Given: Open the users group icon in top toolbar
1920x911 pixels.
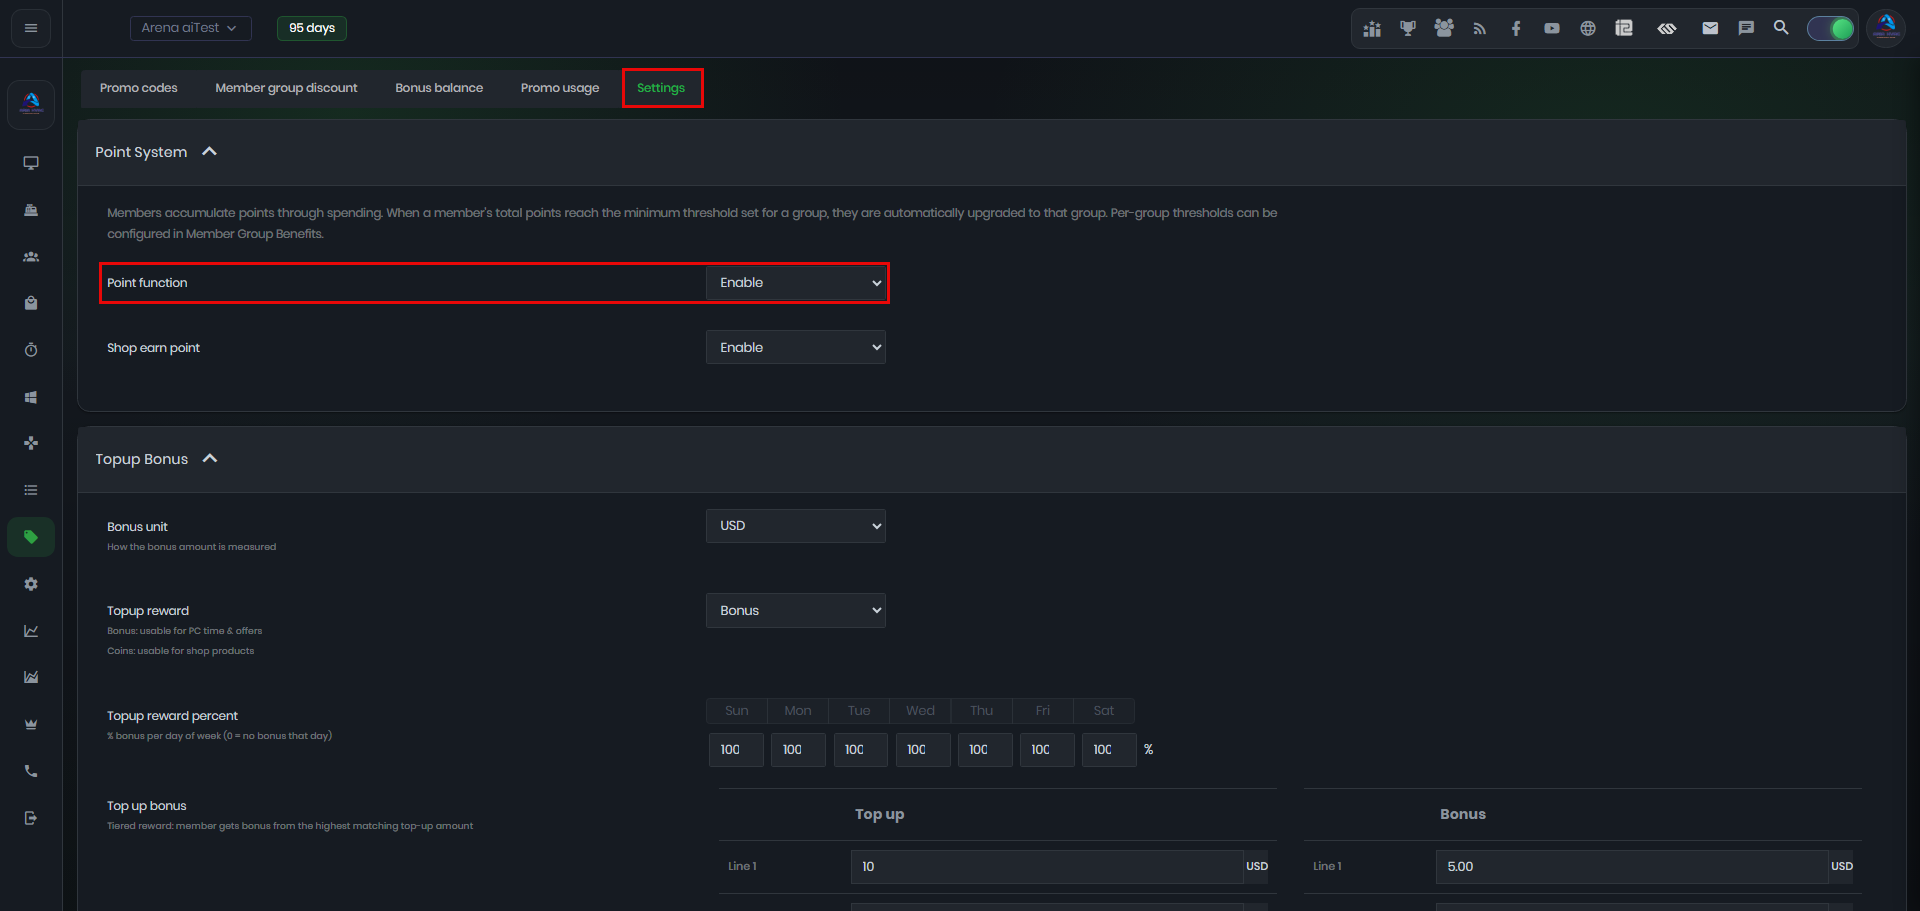Looking at the screenshot, I should pyautogui.click(x=1444, y=29).
